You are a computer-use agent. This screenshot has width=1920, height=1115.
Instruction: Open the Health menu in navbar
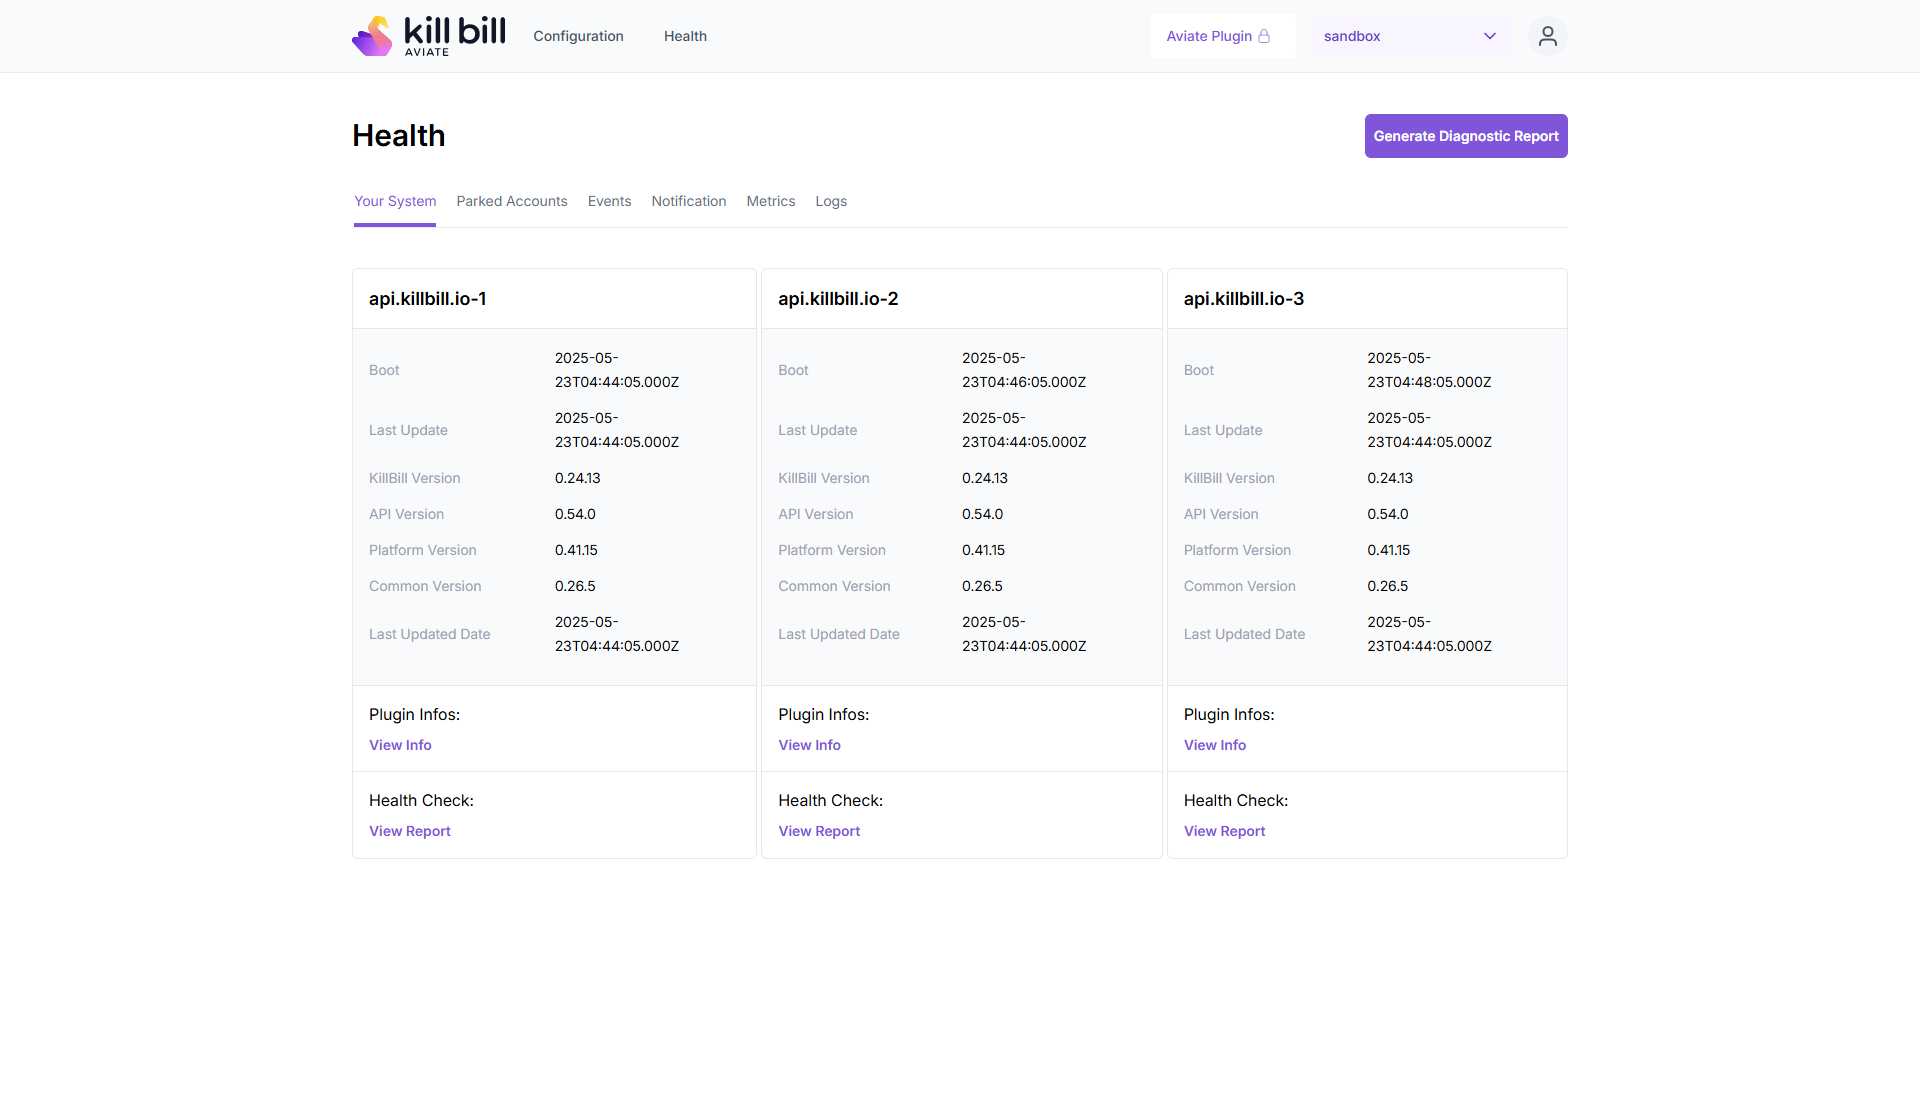(x=685, y=36)
